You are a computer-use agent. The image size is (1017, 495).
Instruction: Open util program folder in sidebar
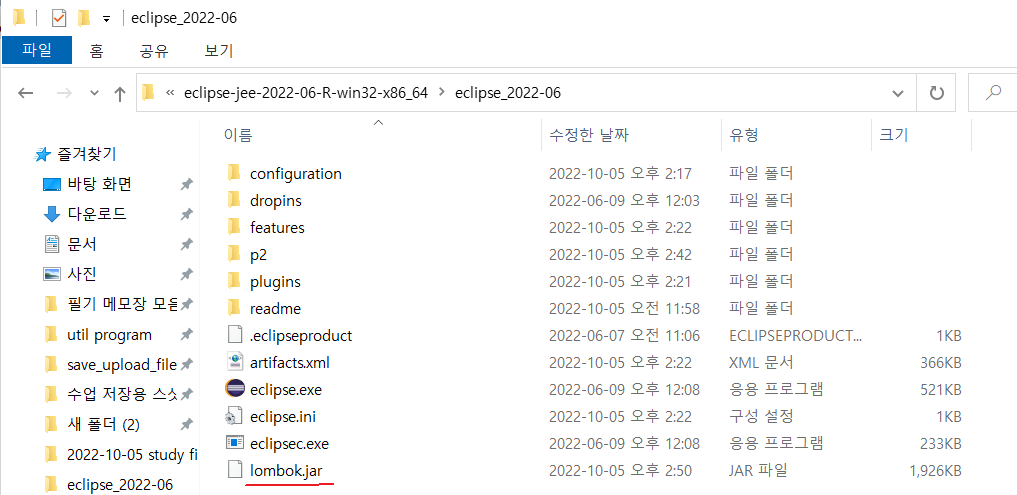[109, 335]
